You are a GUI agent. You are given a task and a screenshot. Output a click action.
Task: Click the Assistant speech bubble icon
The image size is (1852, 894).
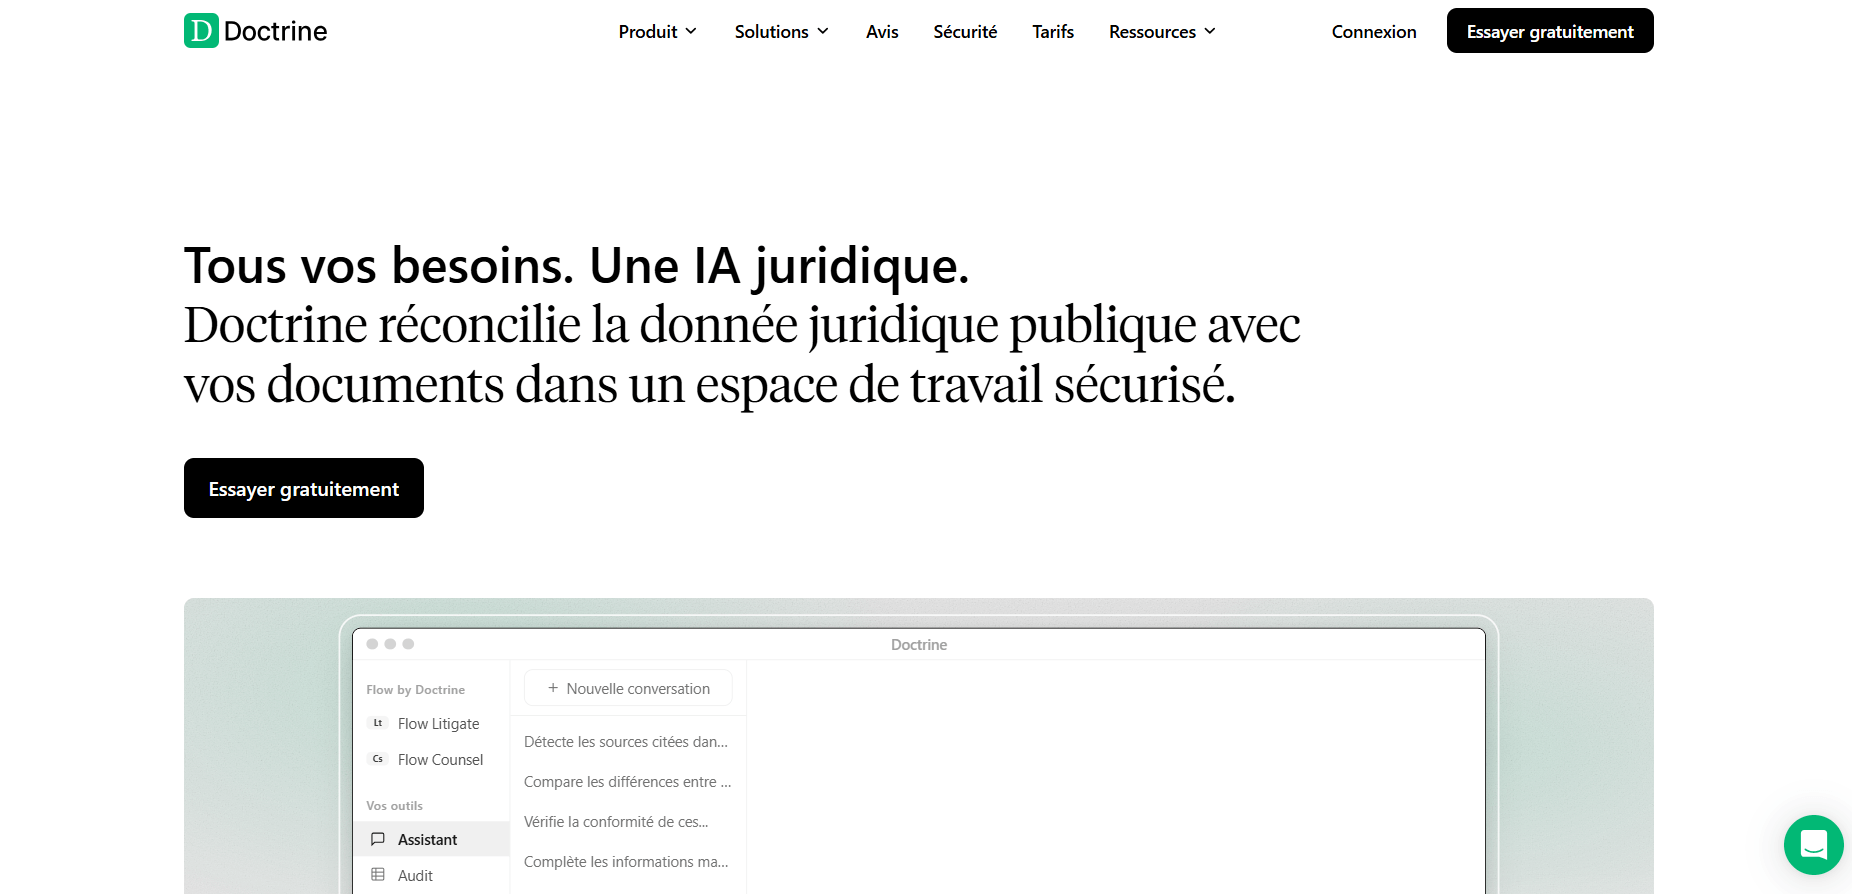click(x=378, y=839)
